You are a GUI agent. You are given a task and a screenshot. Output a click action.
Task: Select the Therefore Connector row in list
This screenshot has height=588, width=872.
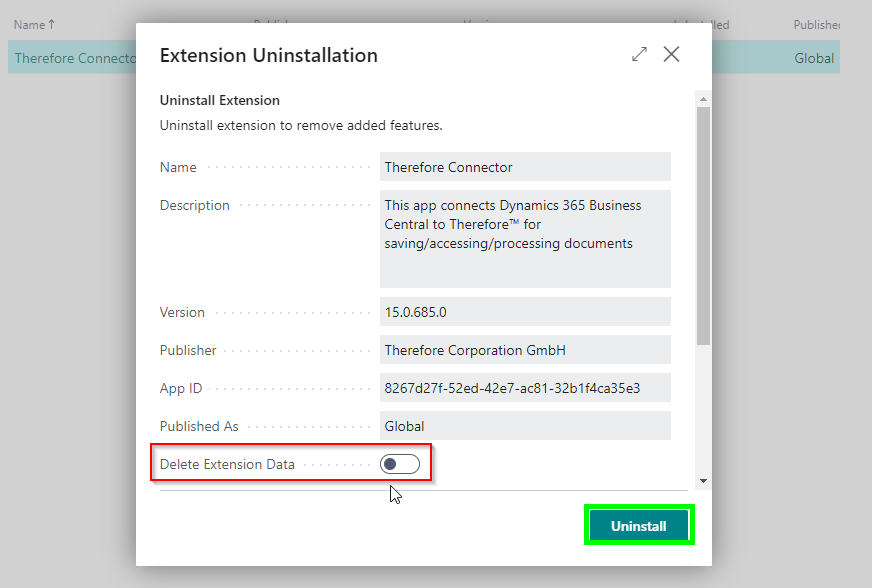[72, 58]
